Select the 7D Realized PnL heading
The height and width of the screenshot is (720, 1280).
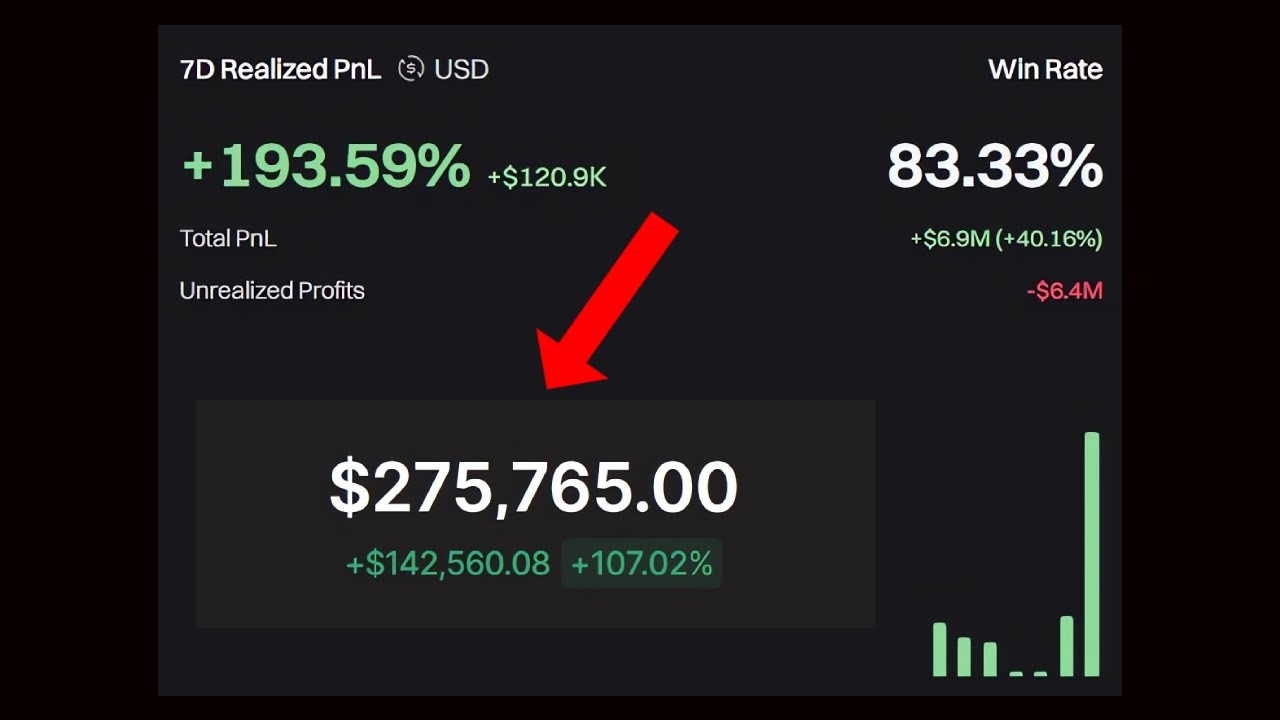(x=280, y=69)
